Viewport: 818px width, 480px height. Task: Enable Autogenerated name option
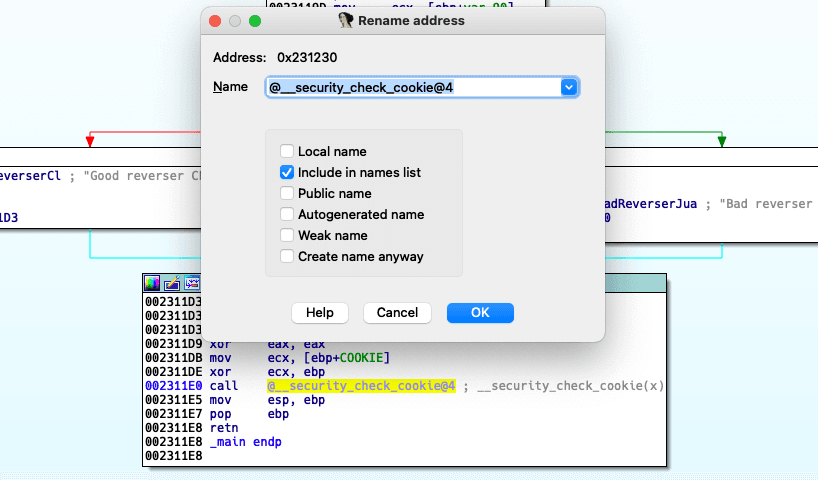[287, 214]
